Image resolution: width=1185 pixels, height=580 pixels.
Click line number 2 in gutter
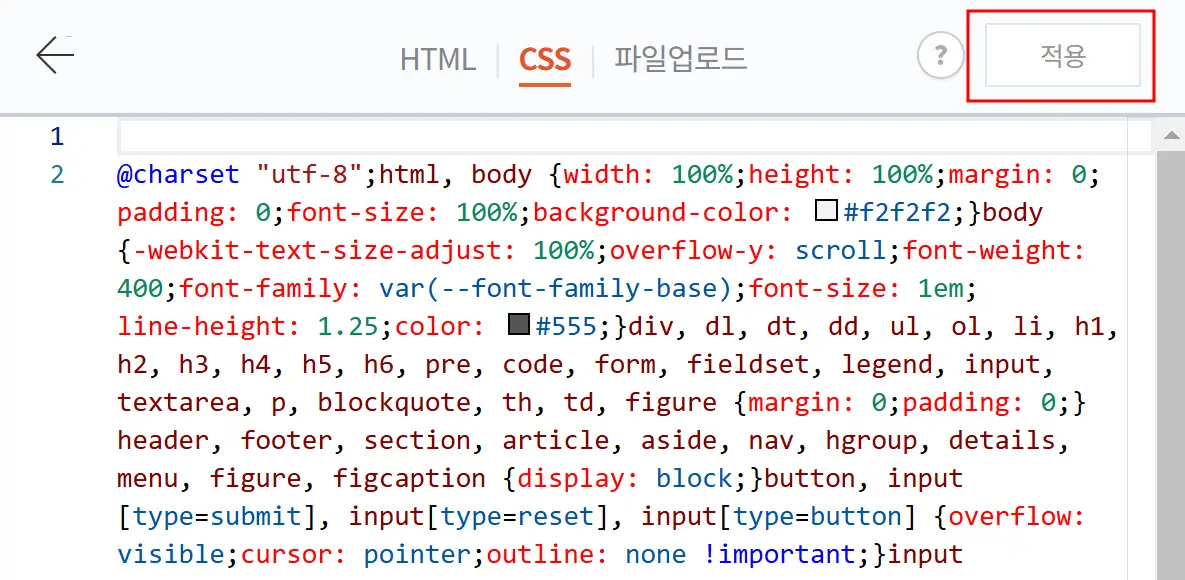coord(57,175)
